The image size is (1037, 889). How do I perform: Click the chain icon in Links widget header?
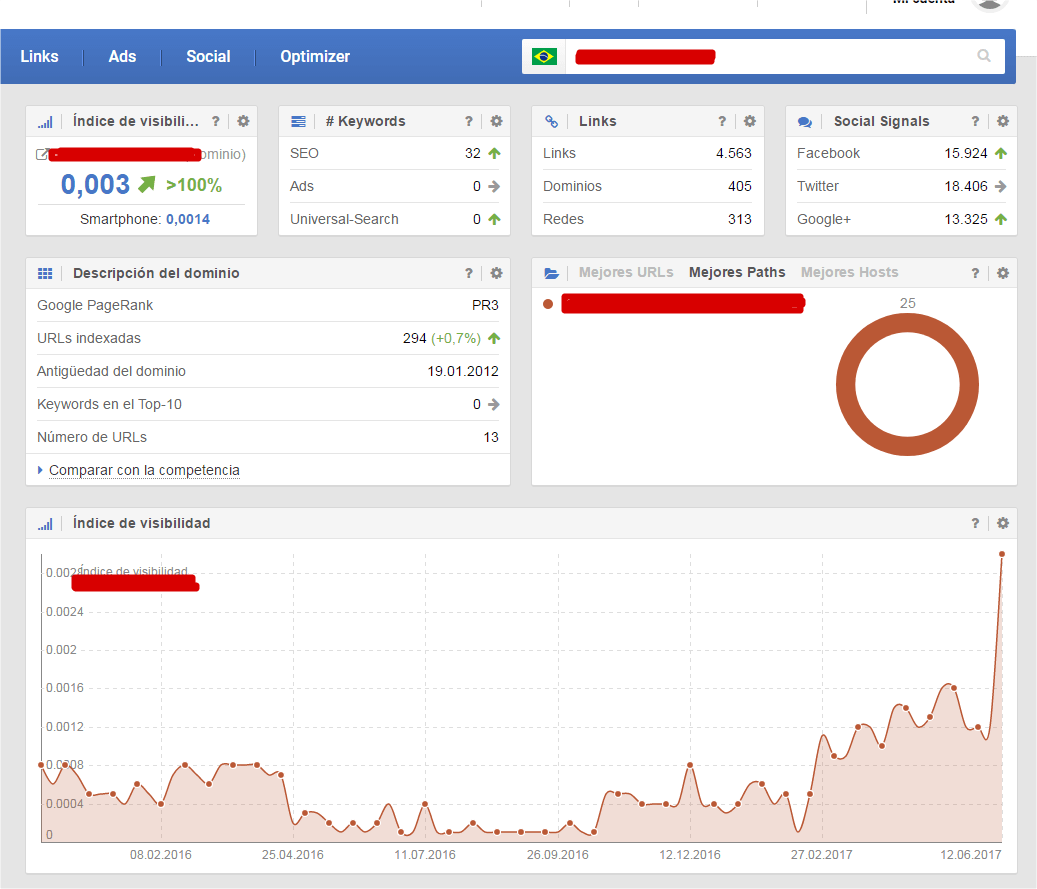552,122
